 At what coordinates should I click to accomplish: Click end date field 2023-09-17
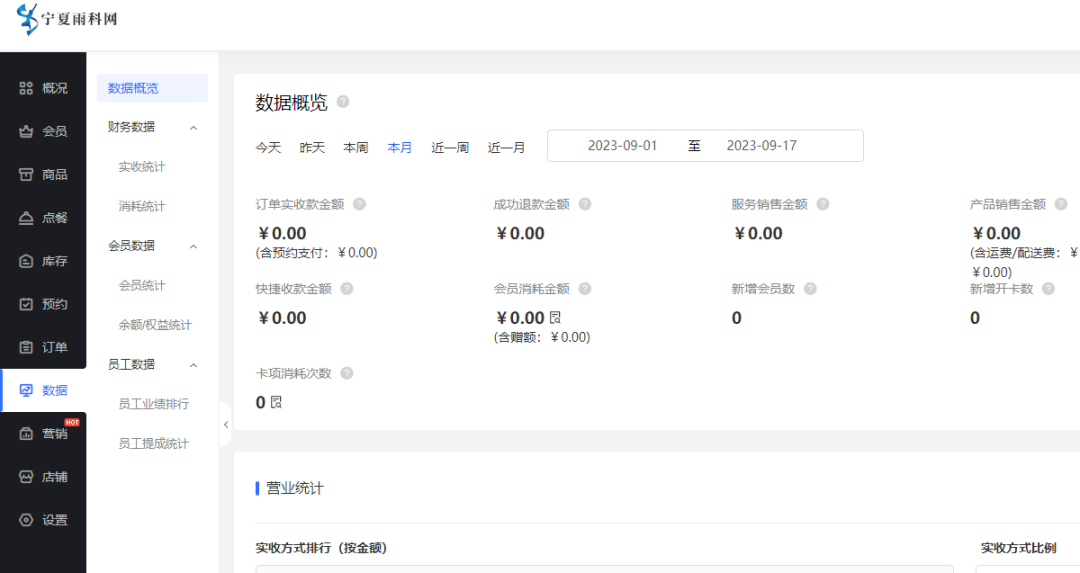pyautogui.click(x=762, y=146)
